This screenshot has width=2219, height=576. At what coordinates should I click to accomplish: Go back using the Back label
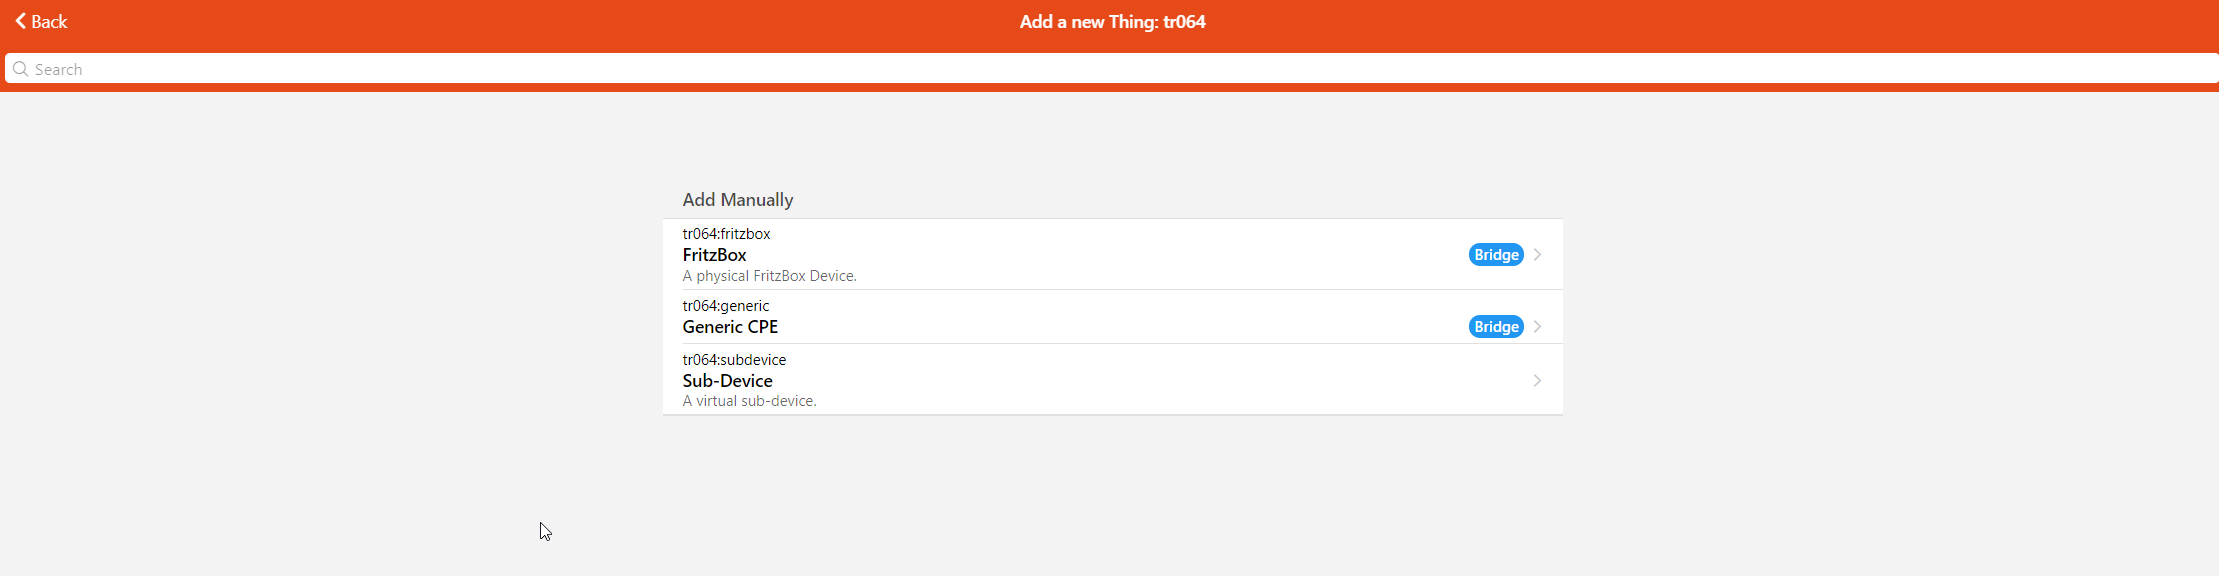[49, 21]
